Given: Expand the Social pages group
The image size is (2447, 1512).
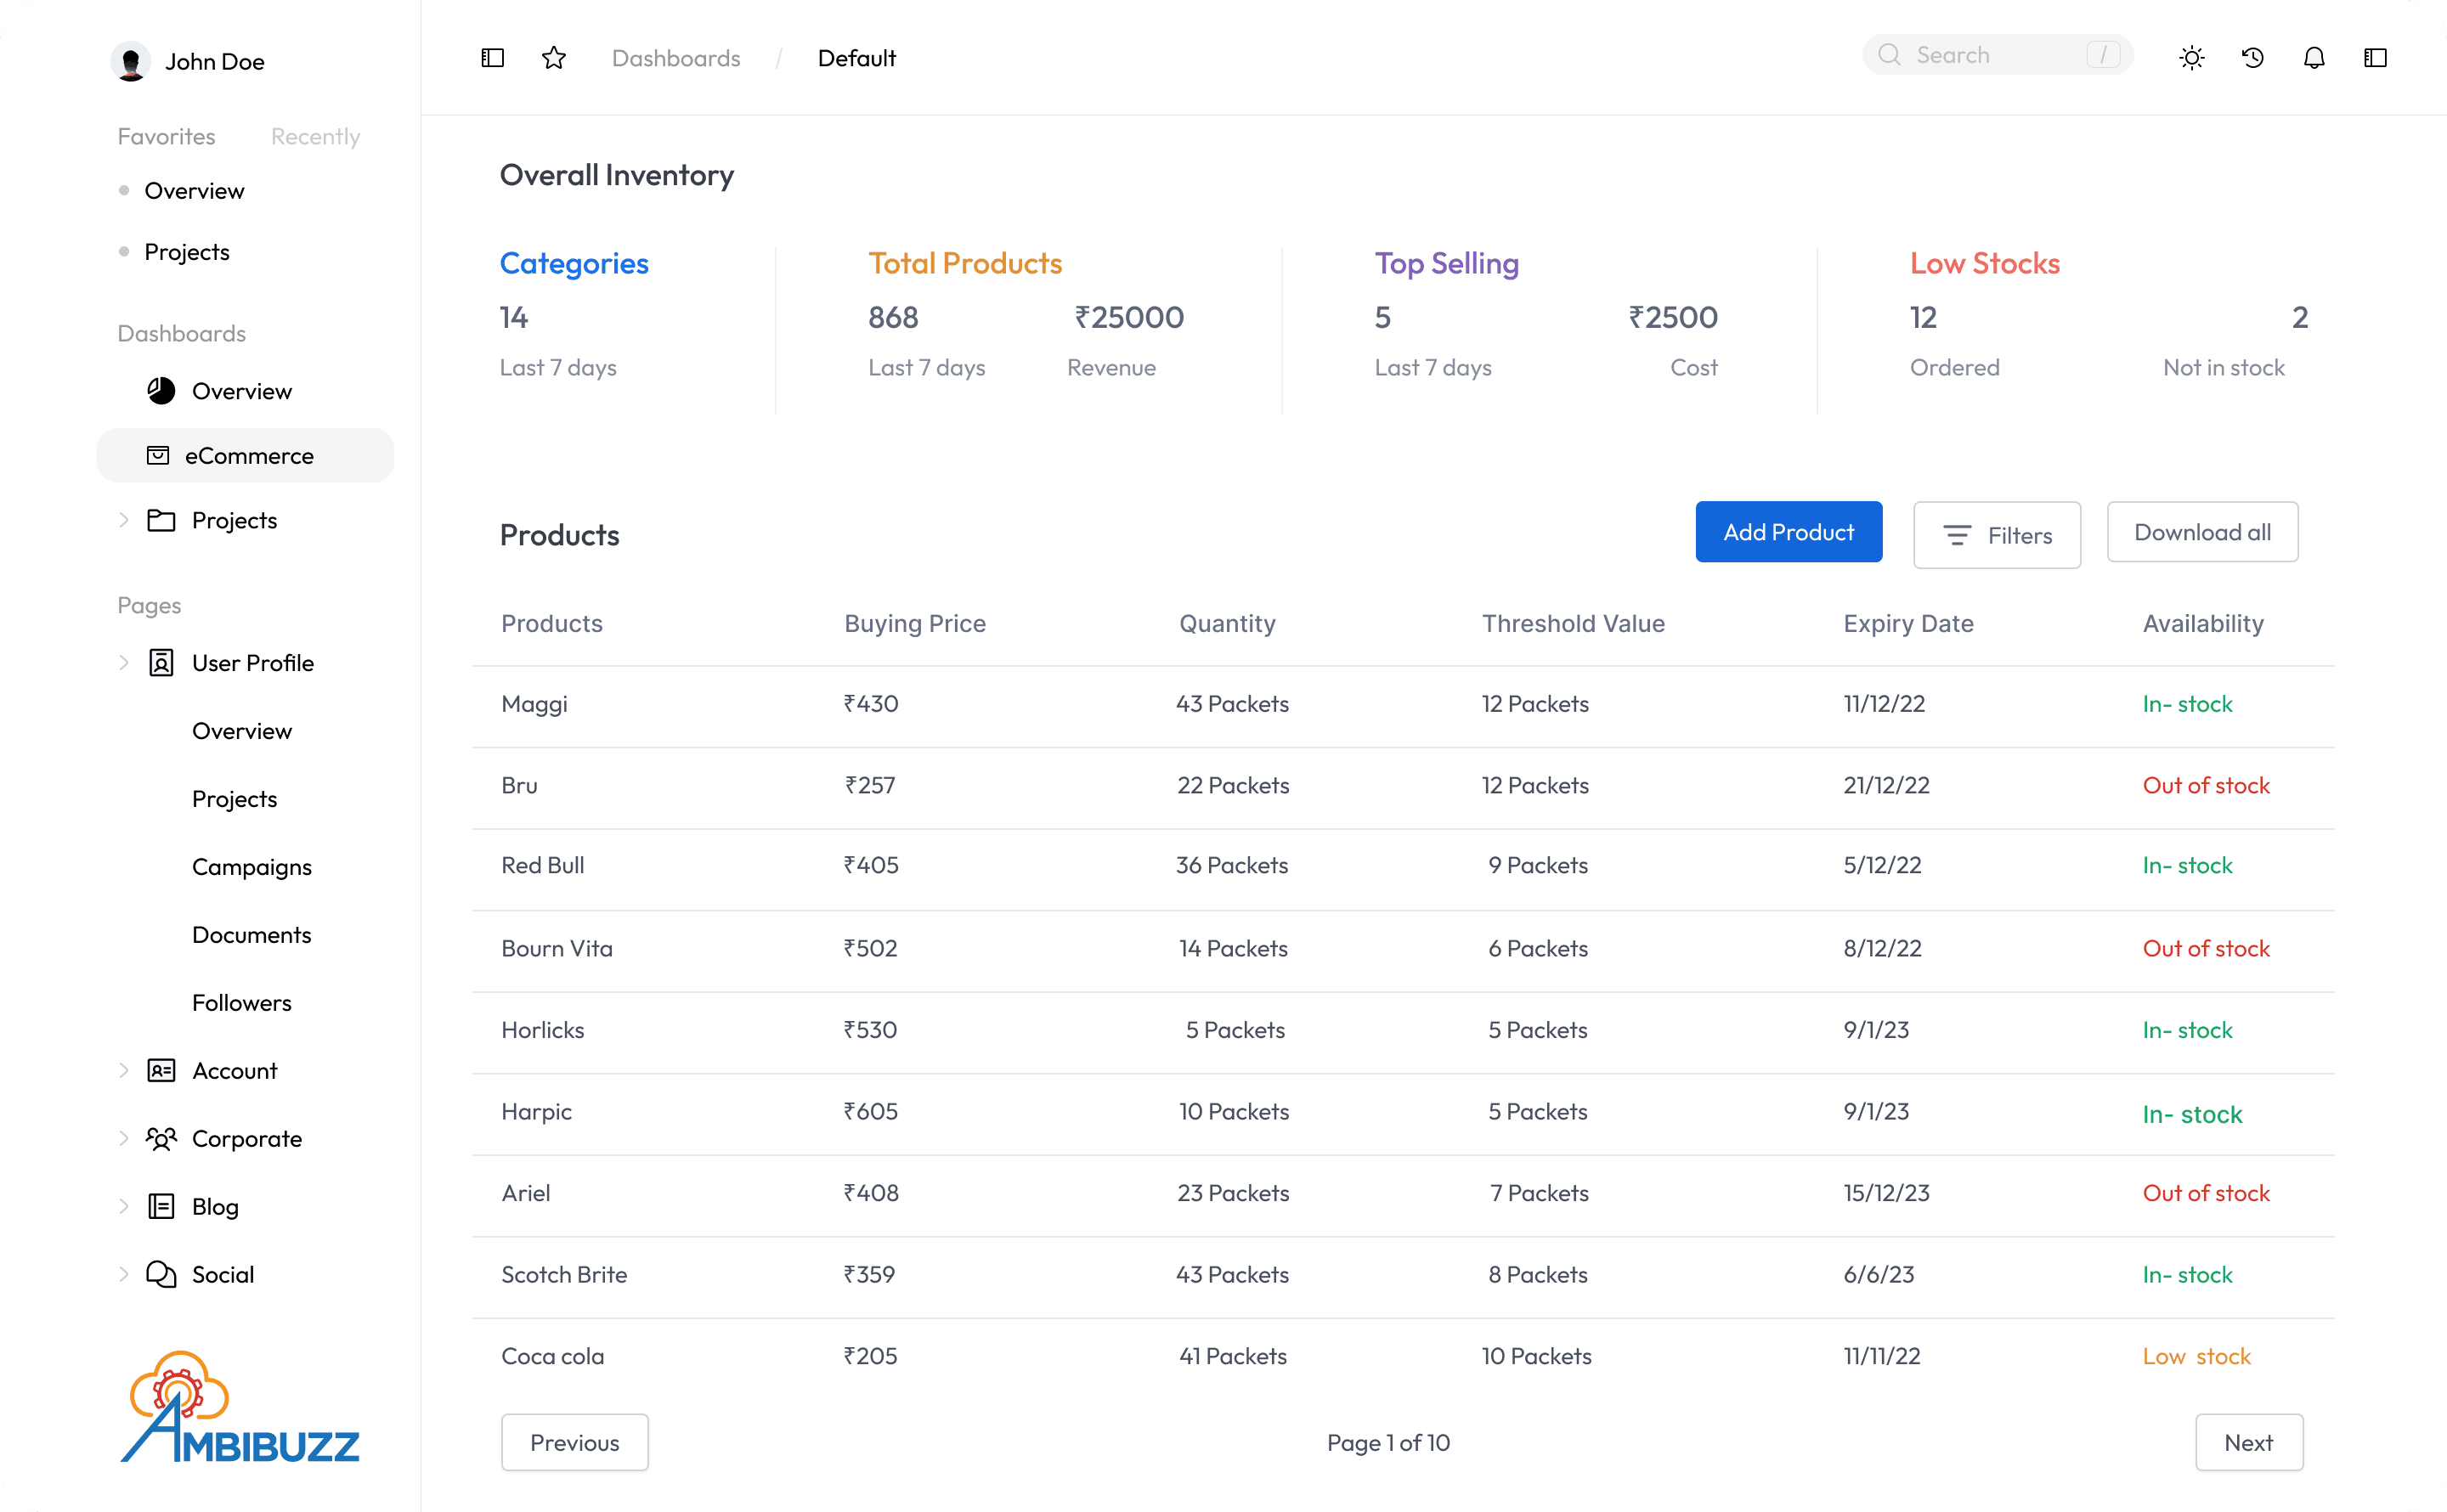Looking at the screenshot, I should pos(124,1275).
